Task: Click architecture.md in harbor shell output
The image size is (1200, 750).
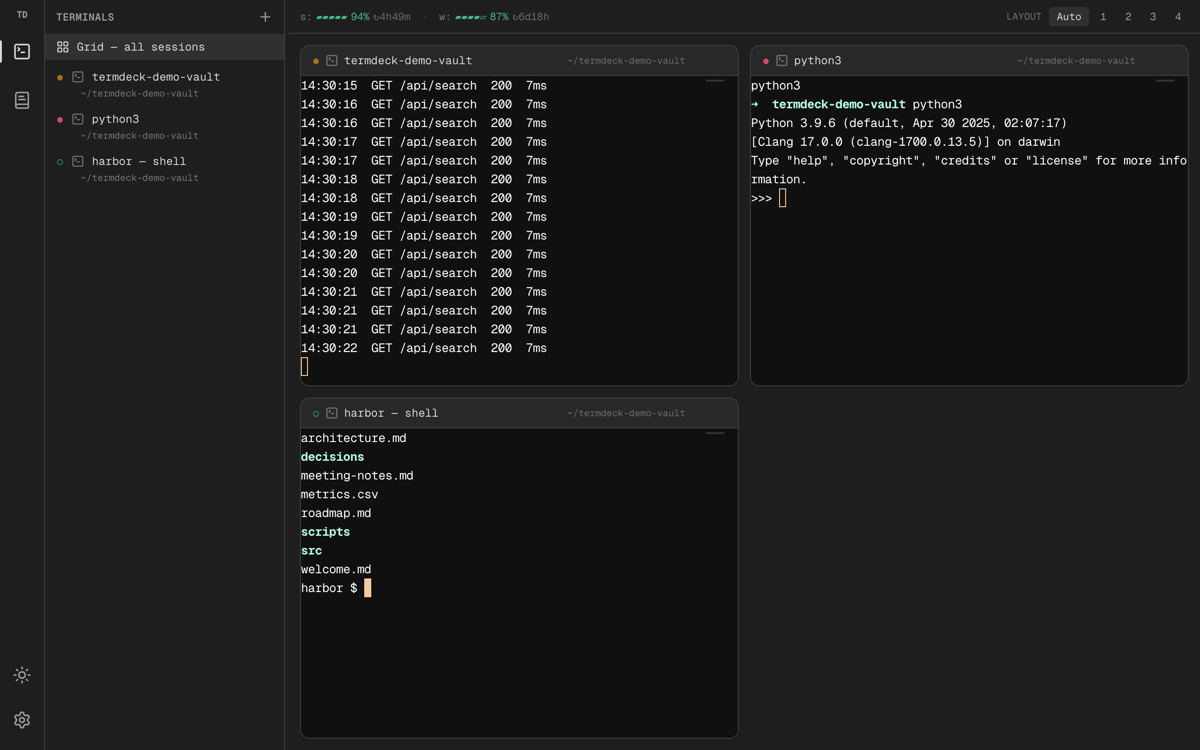Action: click(354, 438)
